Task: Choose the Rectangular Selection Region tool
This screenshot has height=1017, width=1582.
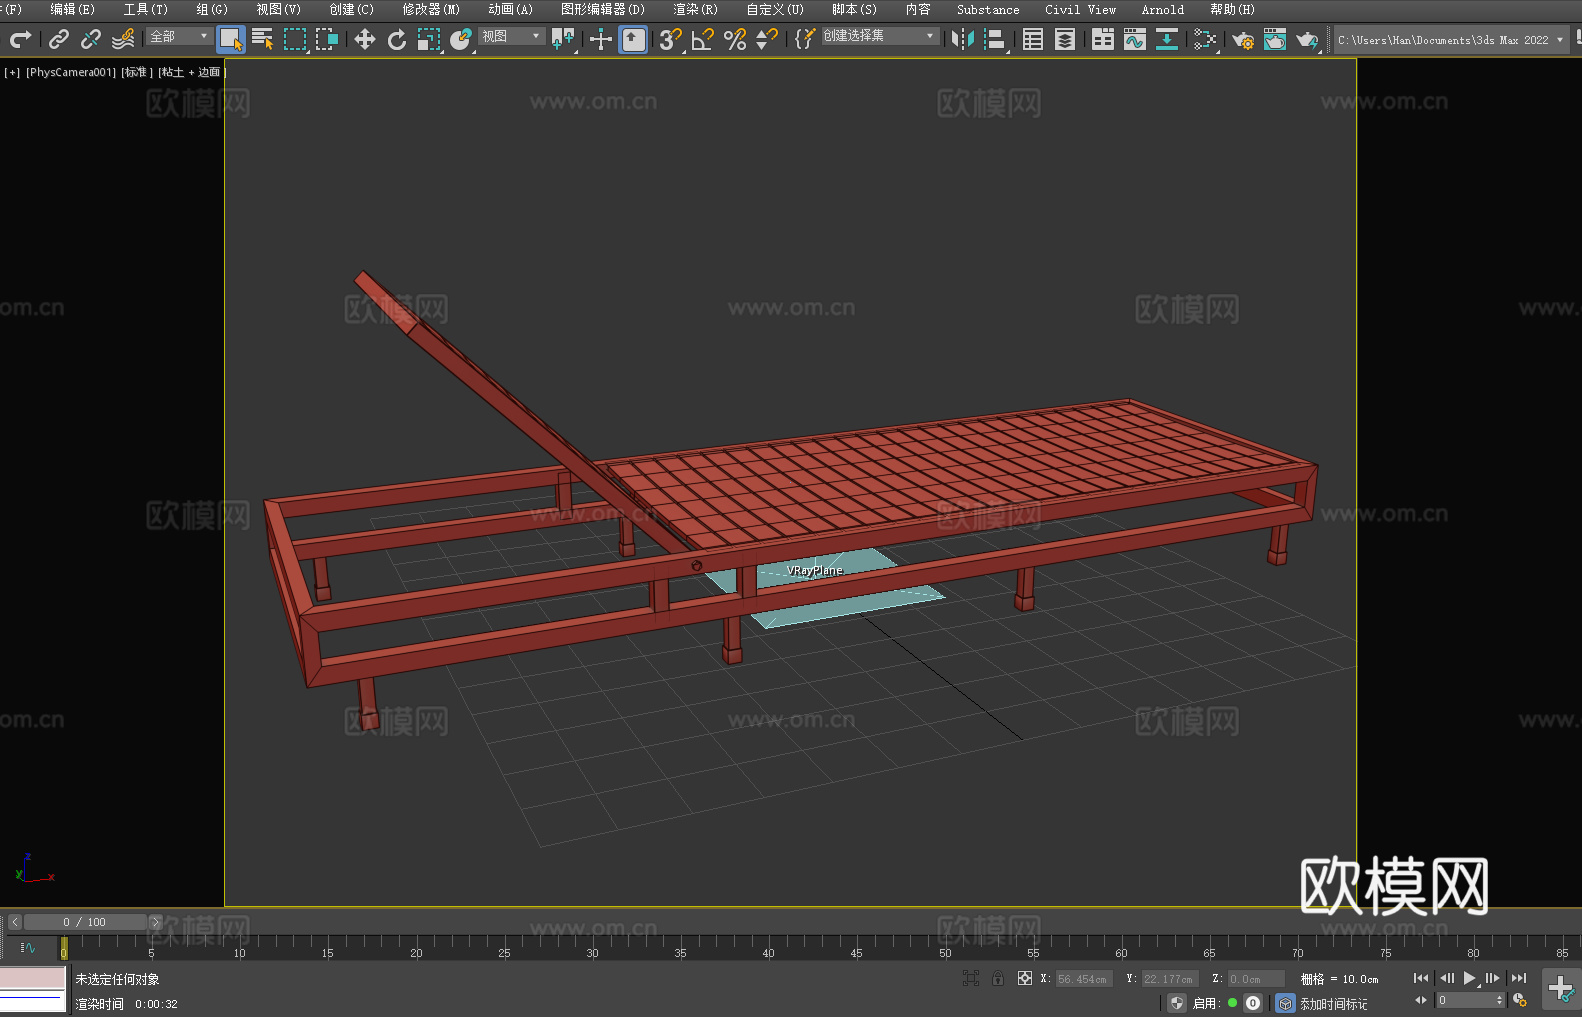Action: [295, 39]
